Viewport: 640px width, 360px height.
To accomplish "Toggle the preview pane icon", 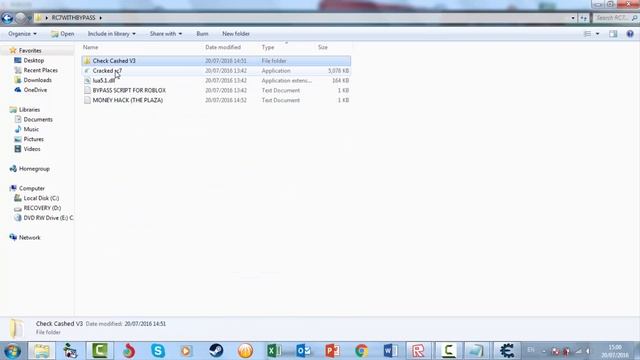I will point(613,34).
